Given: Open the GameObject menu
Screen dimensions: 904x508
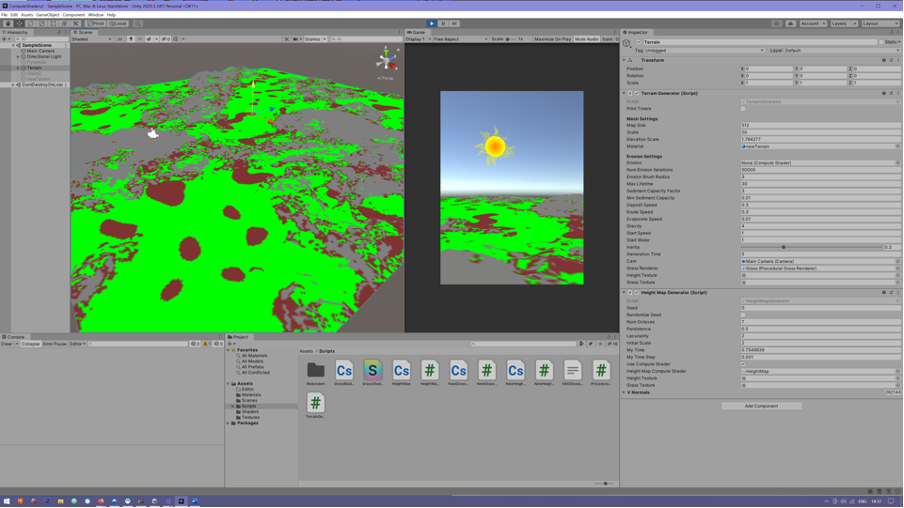Looking at the screenshot, I should [x=48, y=15].
